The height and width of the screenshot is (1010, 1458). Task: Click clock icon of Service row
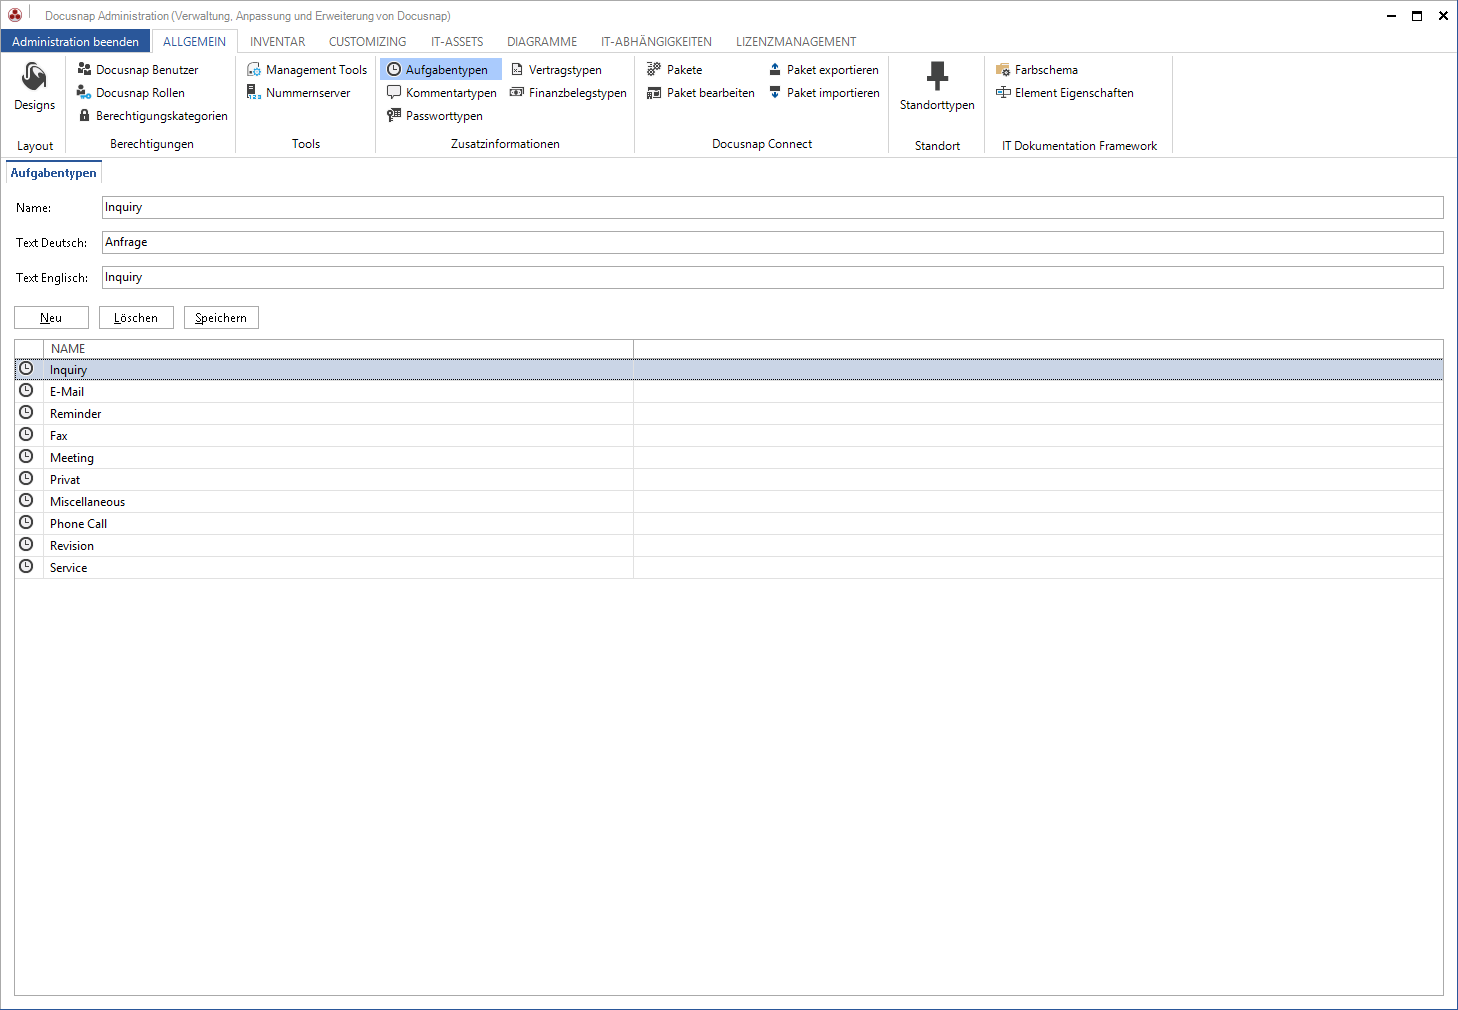pyautogui.click(x=27, y=567)
